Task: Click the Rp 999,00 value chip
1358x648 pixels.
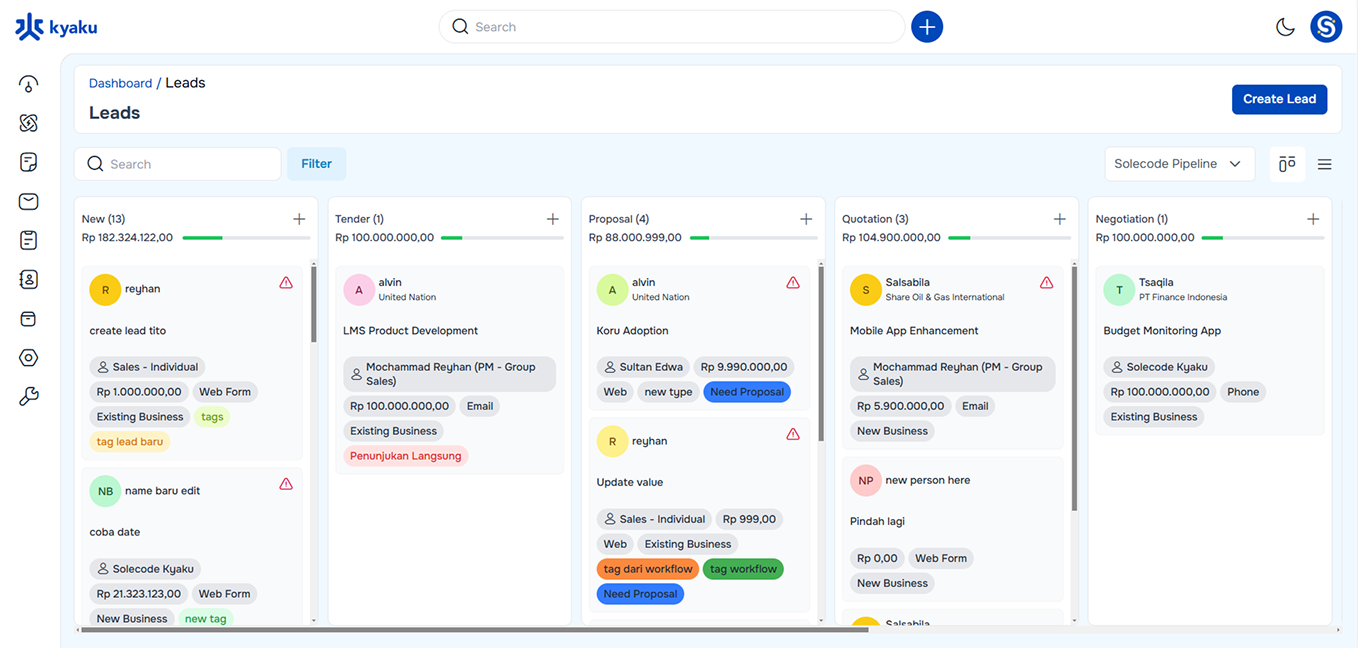Action: click(749, 519)
